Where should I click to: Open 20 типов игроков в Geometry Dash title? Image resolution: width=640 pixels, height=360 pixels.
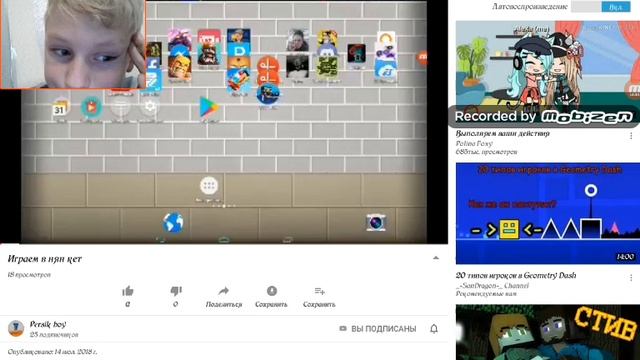point(516,276)
